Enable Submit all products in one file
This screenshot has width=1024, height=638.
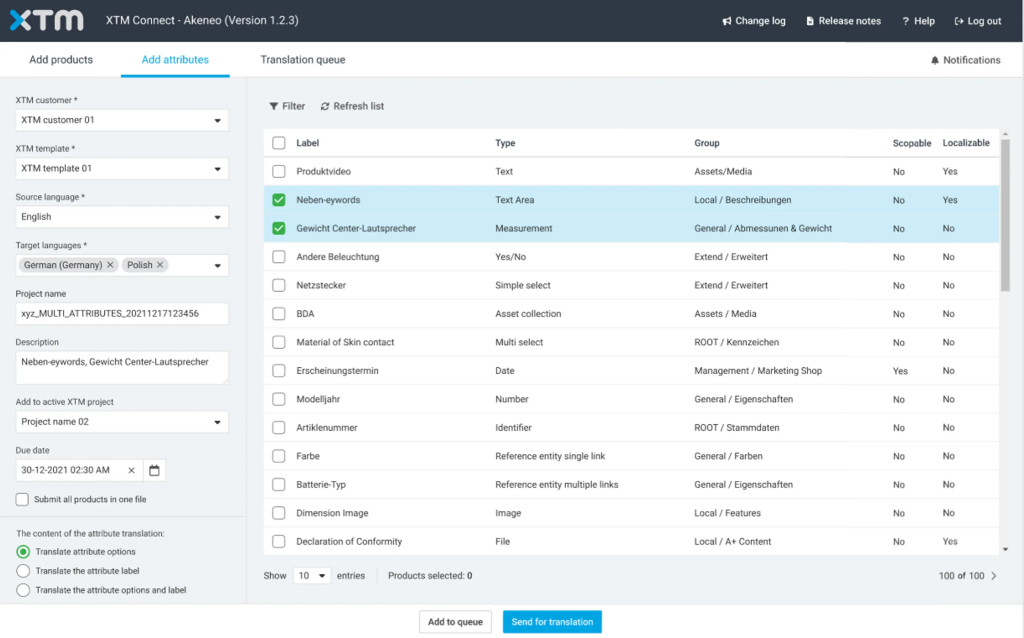click(22, 500)
